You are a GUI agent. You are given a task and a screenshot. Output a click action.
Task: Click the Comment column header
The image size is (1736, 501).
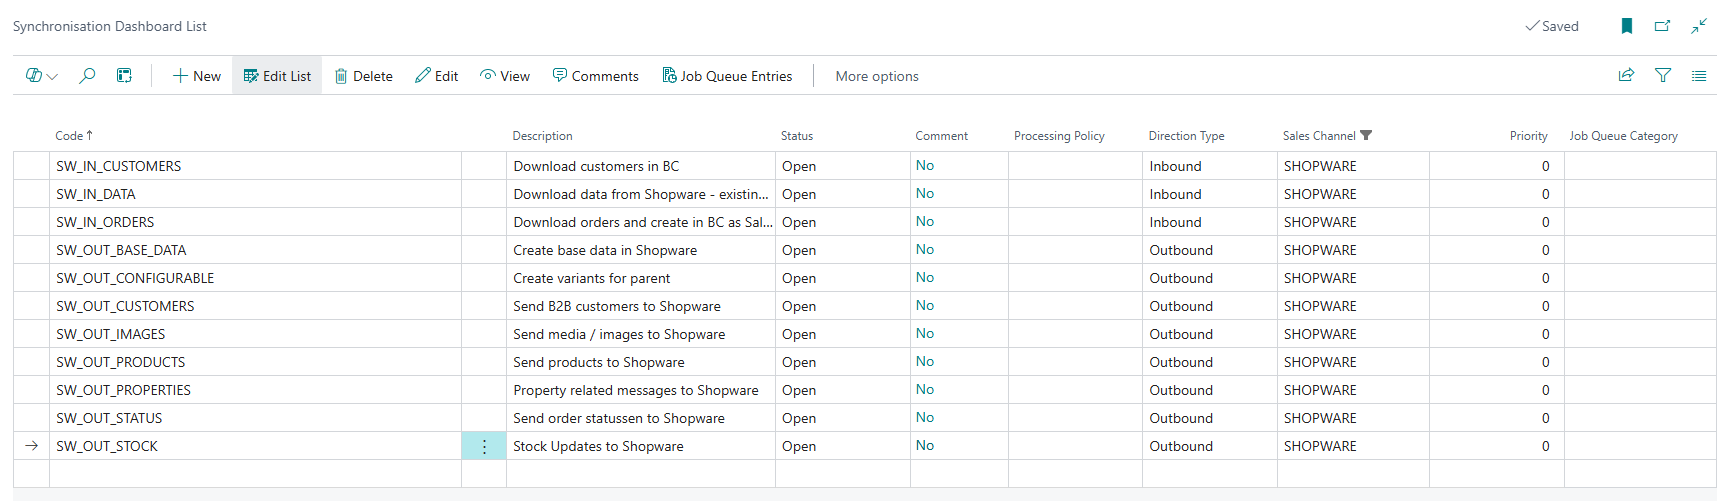941,136
